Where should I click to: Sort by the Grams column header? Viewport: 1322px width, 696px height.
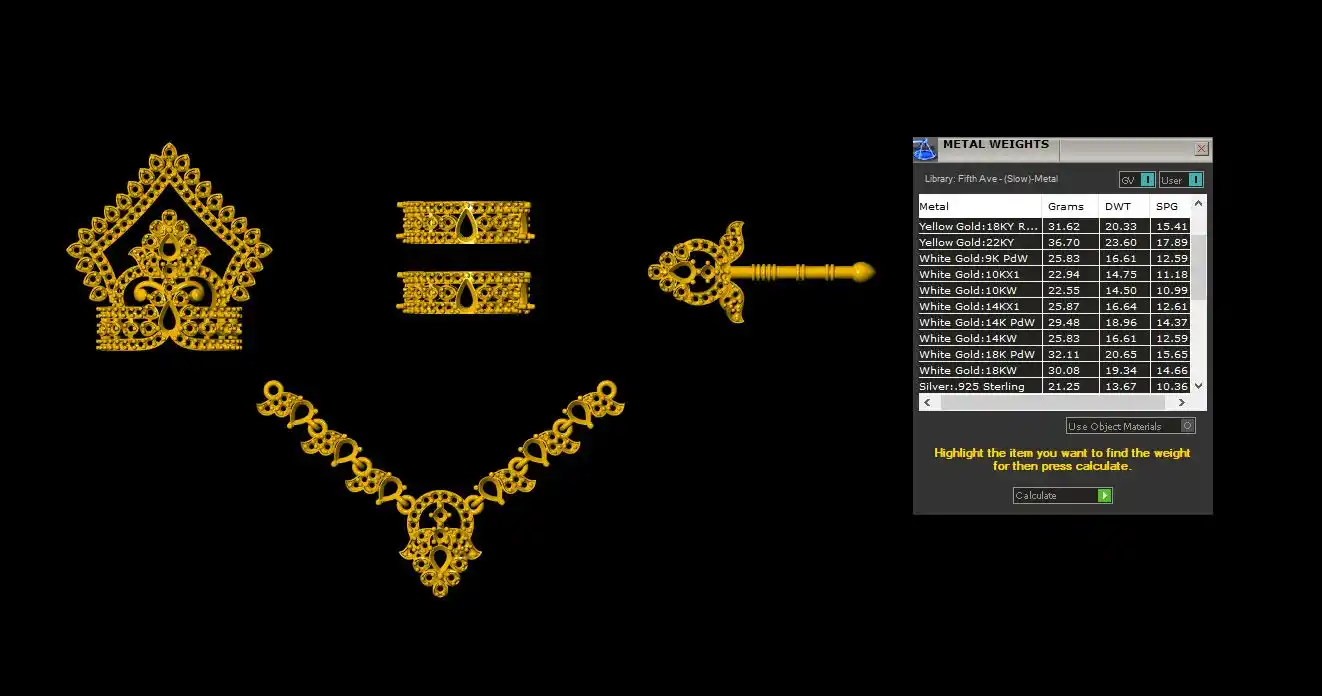(1066, 206)
